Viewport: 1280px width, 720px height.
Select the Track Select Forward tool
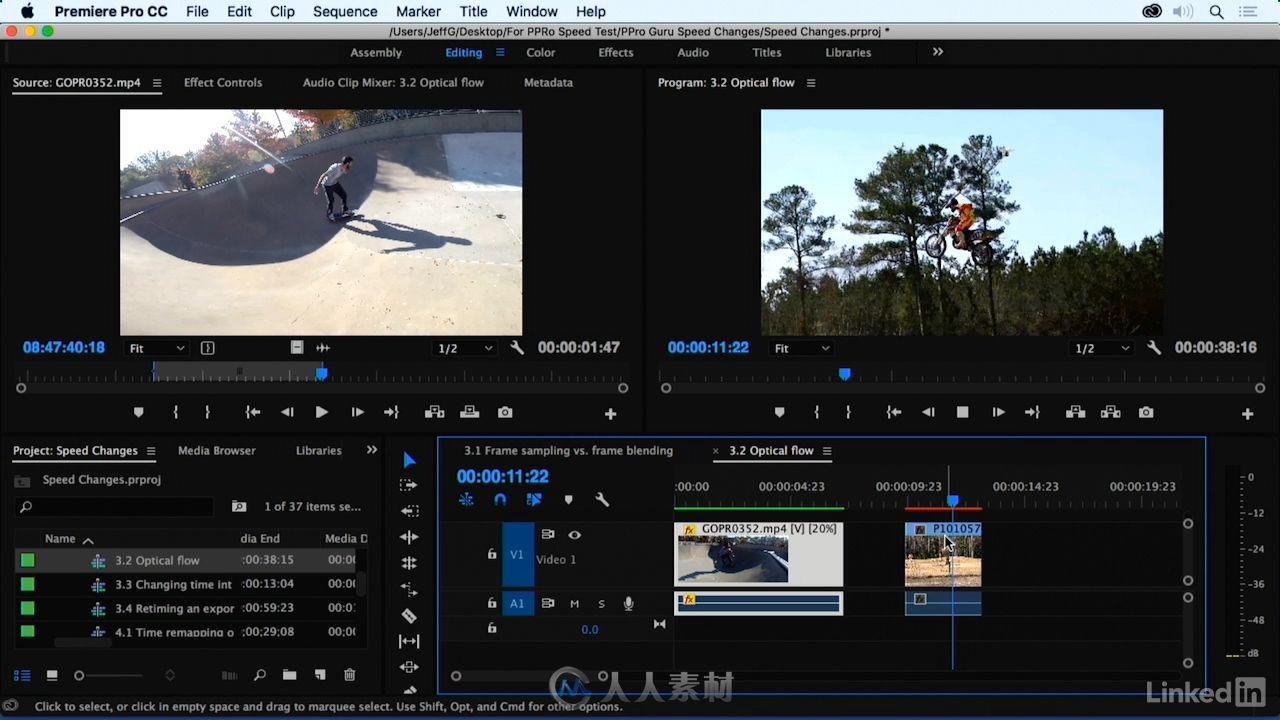[x=409, y=485]
